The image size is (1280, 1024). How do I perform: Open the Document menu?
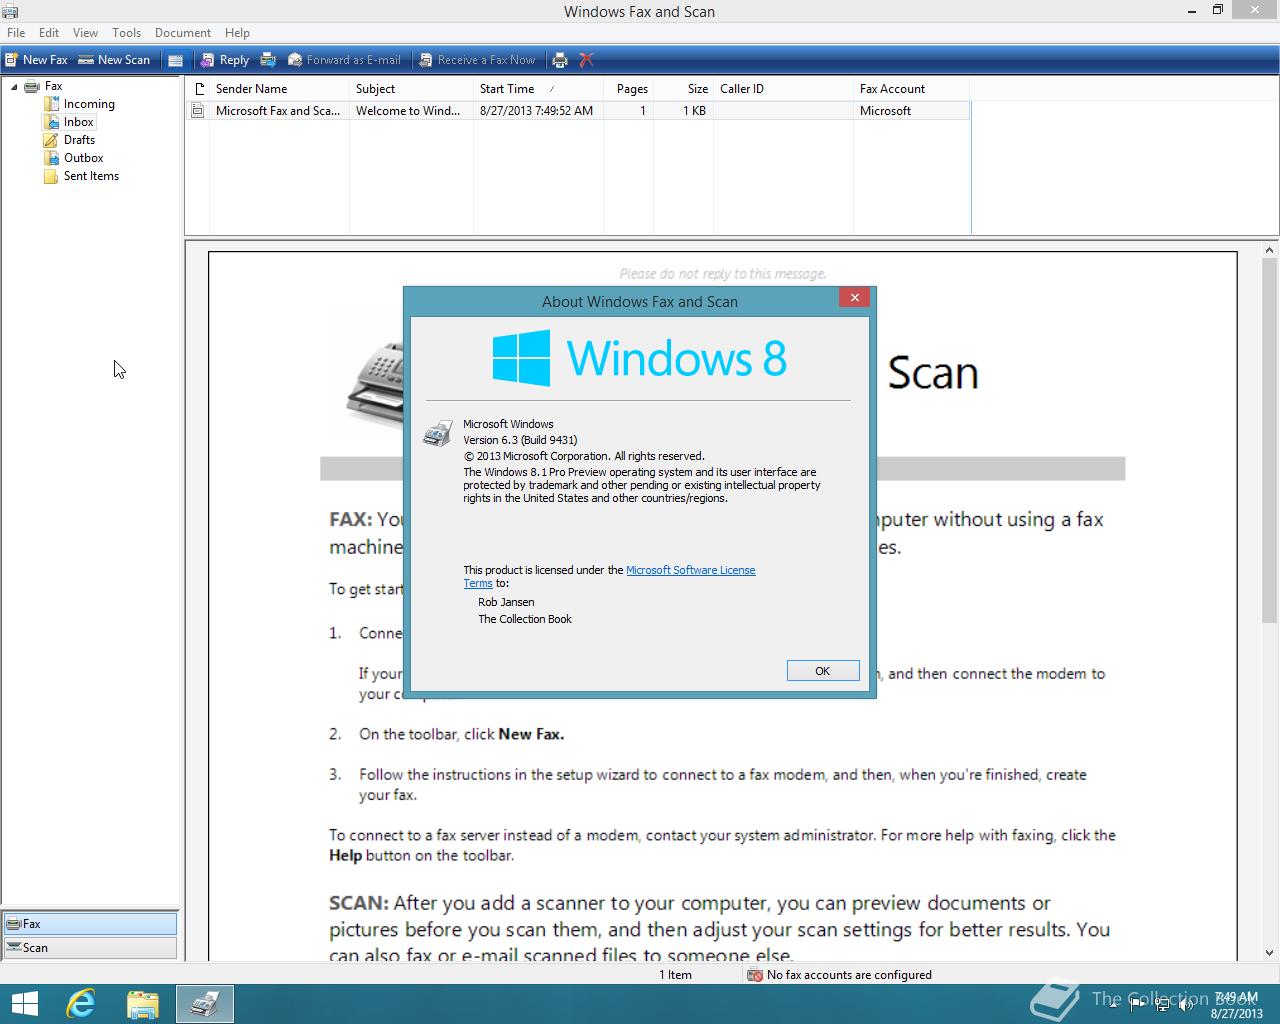[182, 33]
